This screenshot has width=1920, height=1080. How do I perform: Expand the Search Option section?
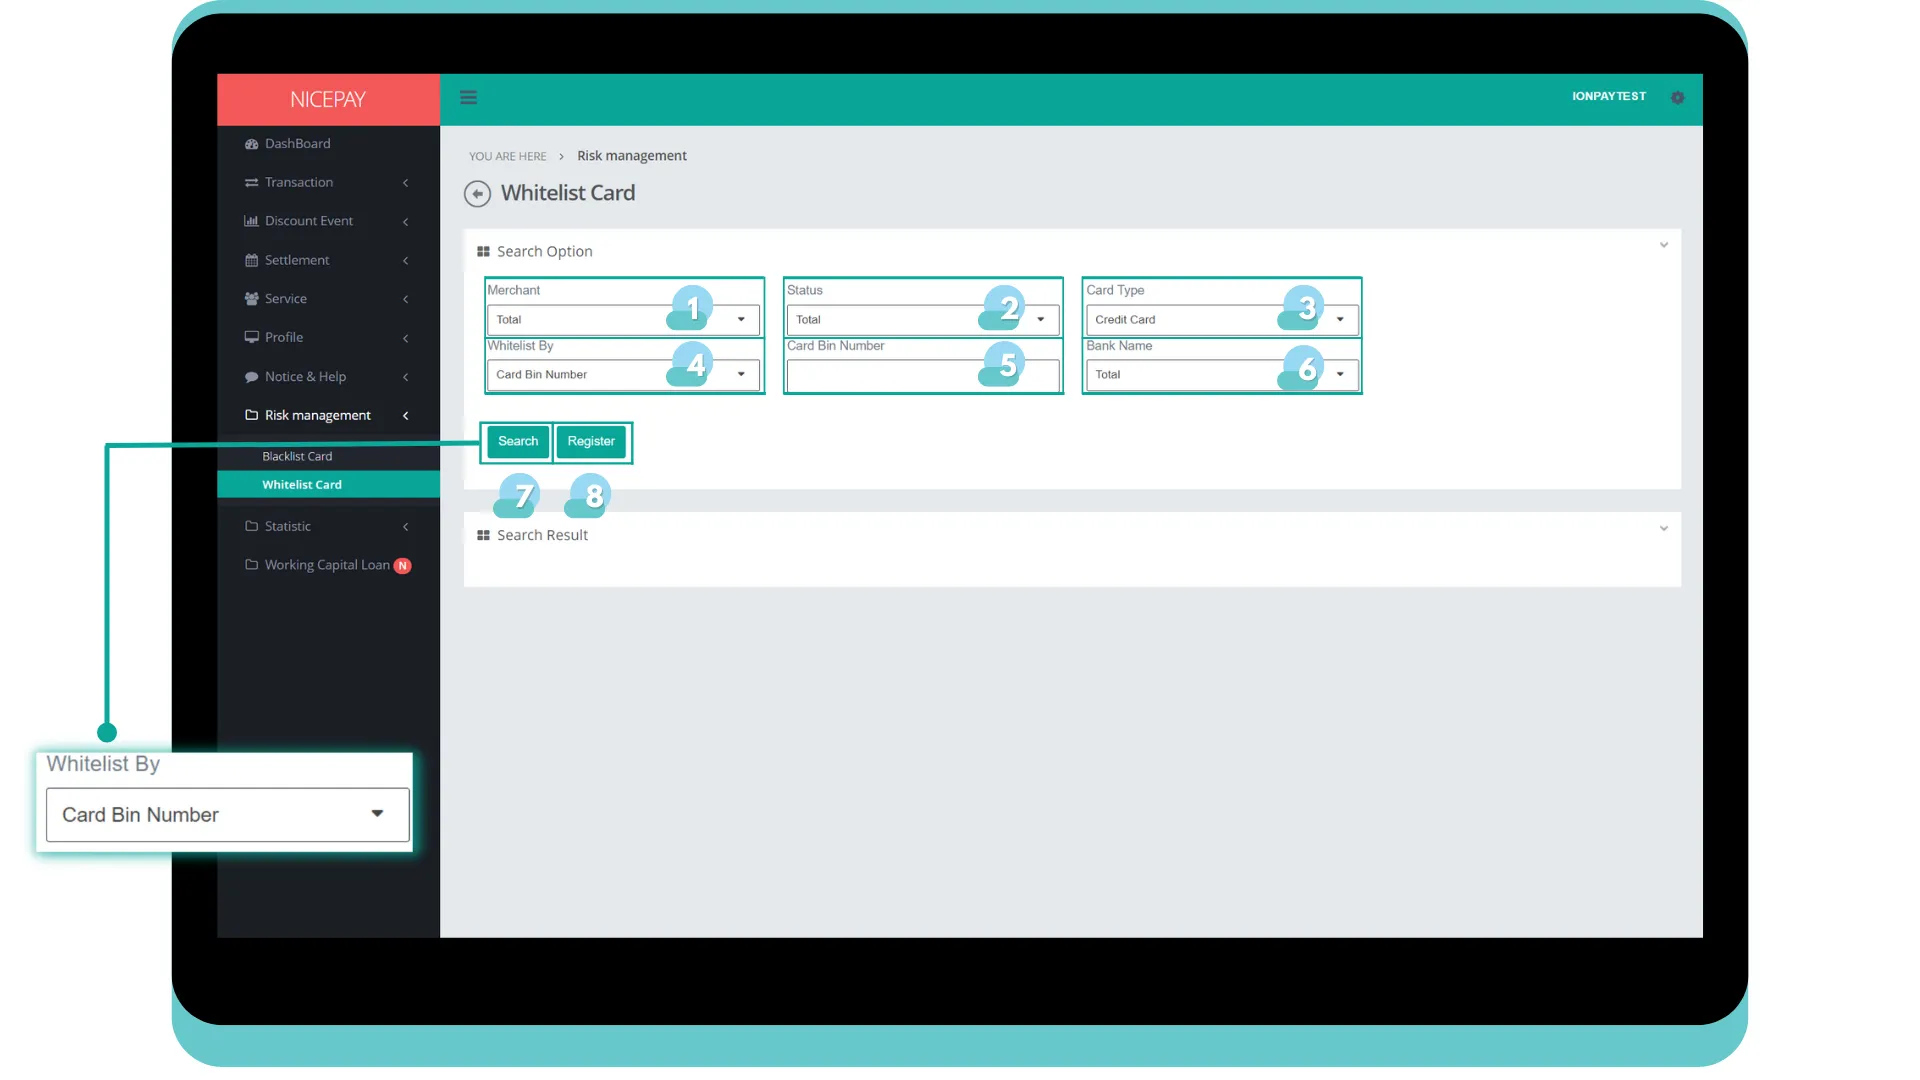(1664, 245)
